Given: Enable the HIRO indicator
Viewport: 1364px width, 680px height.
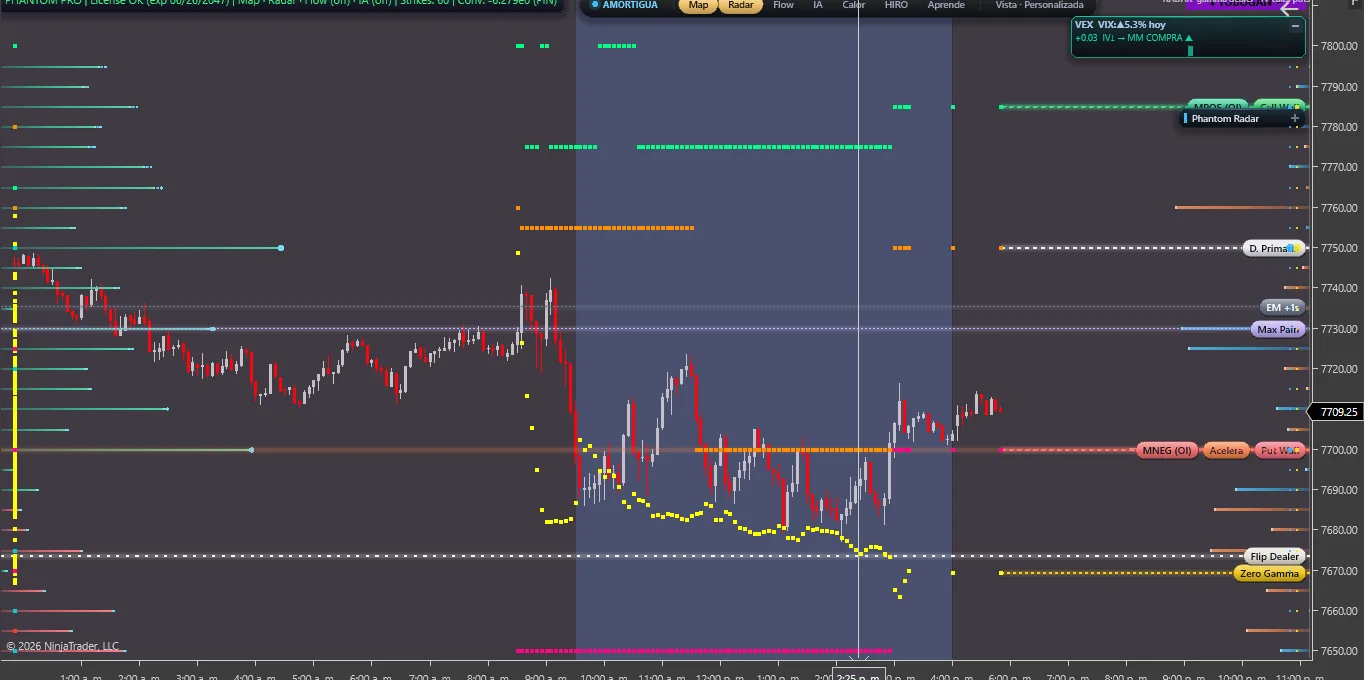Looking at the screenshot, I should click(x=897, y=5).
